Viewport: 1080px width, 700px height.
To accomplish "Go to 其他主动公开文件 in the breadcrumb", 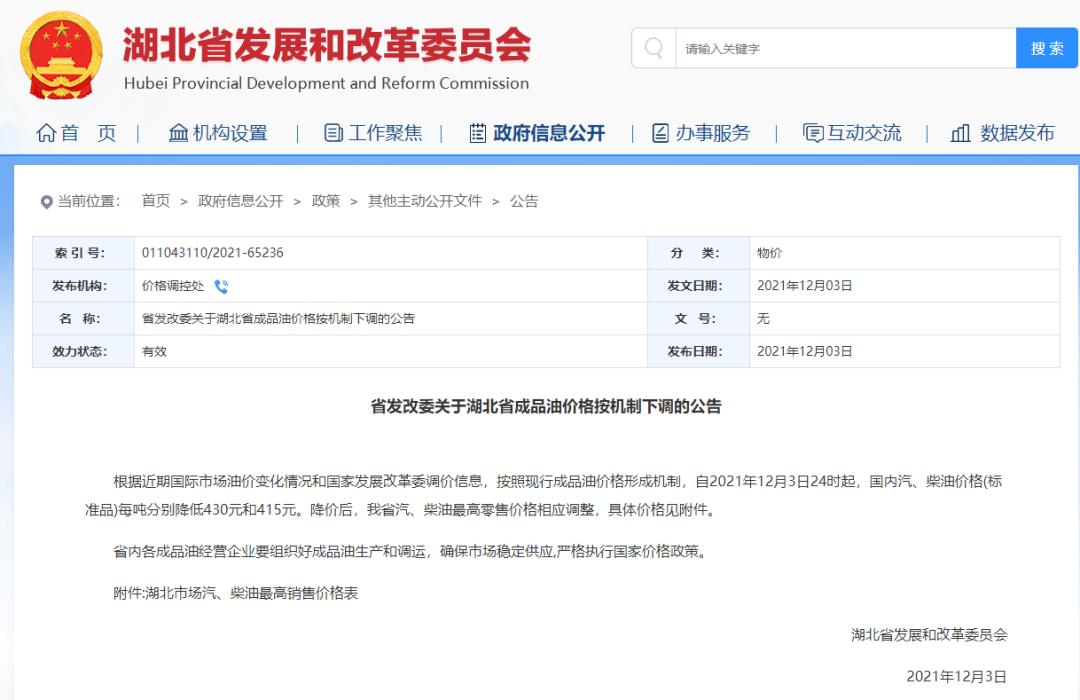I will (425, 200).
